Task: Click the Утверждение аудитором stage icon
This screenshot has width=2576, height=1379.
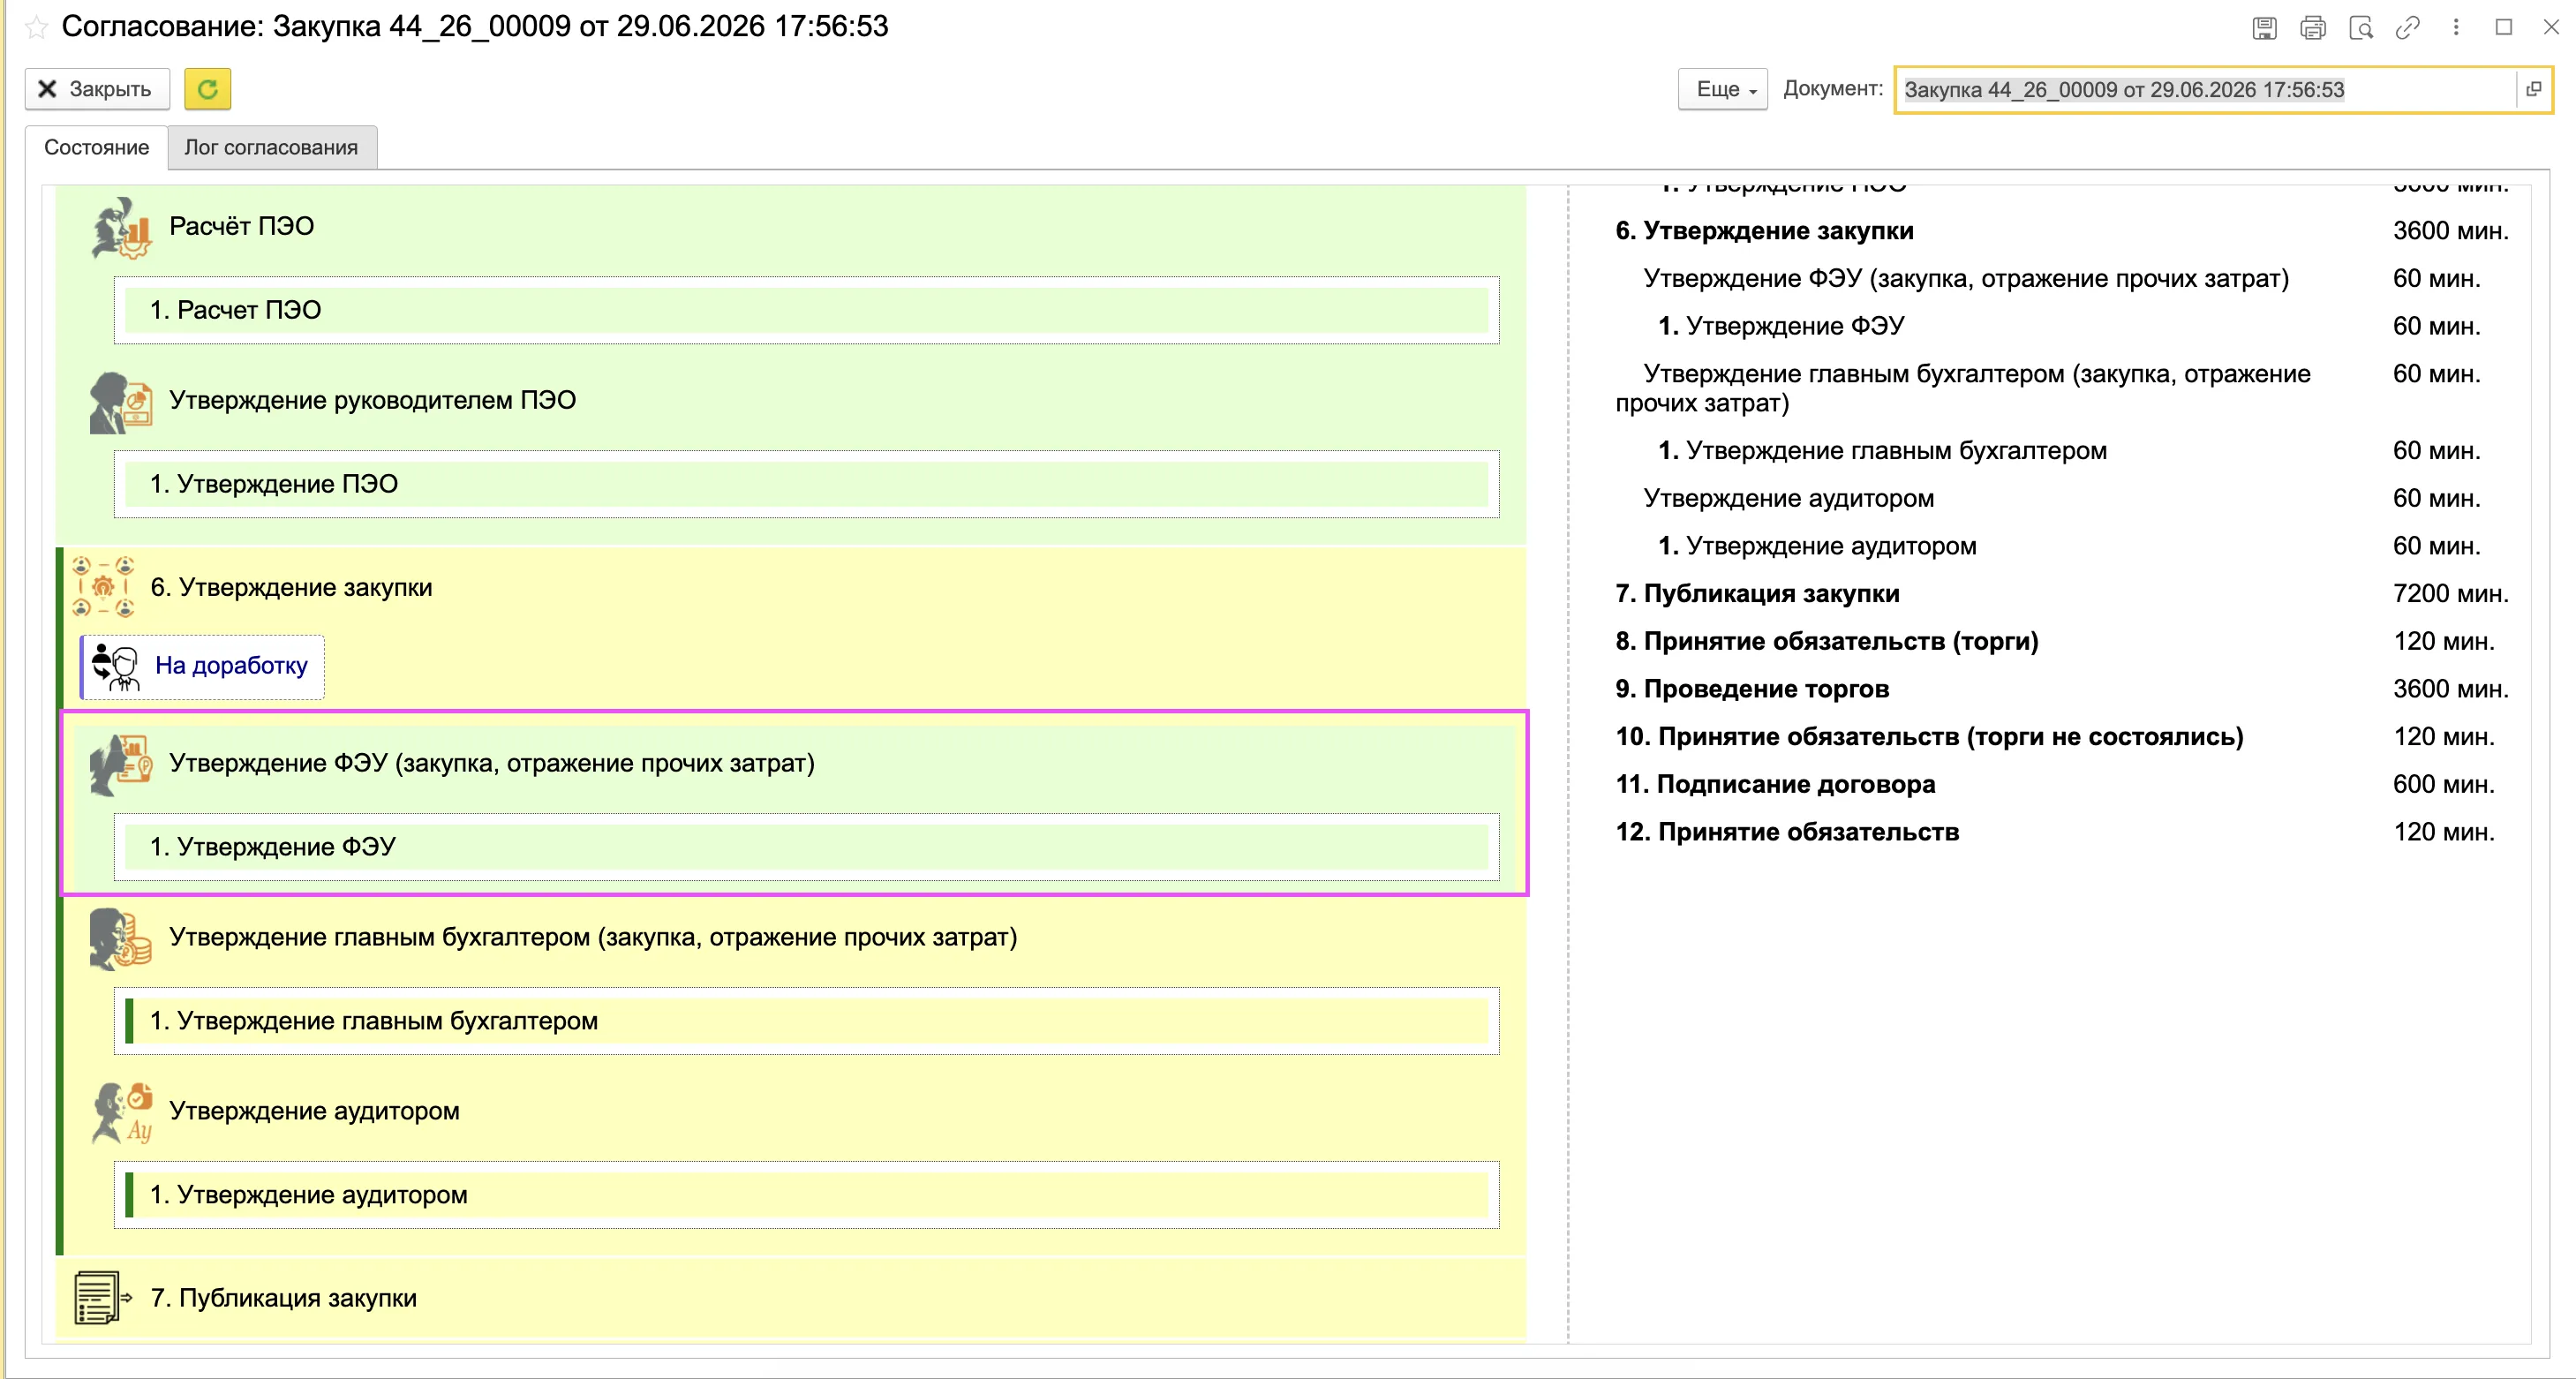Action: [122, 1112]
